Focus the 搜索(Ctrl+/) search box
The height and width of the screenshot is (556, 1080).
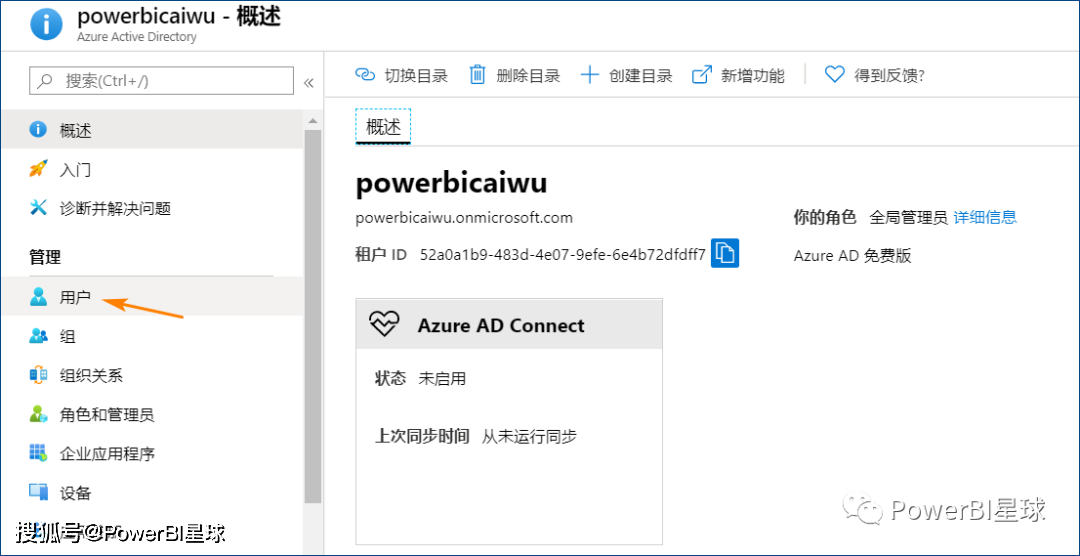[x=161, y=81]
